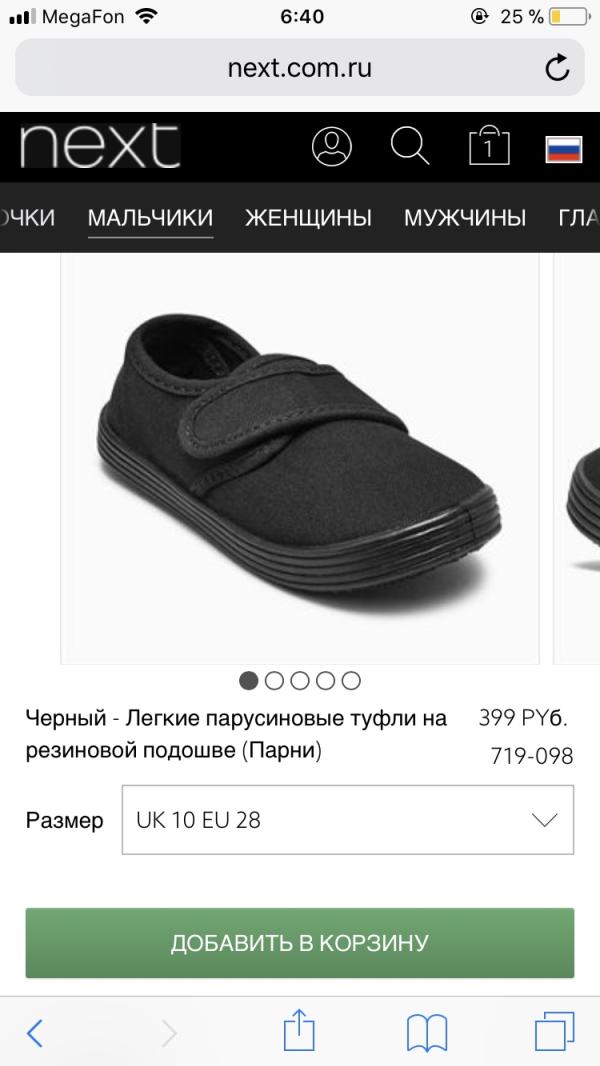Click the size dropdown chevron arrow
Viewport: 600px width, 1066px height.
point(544,820)
